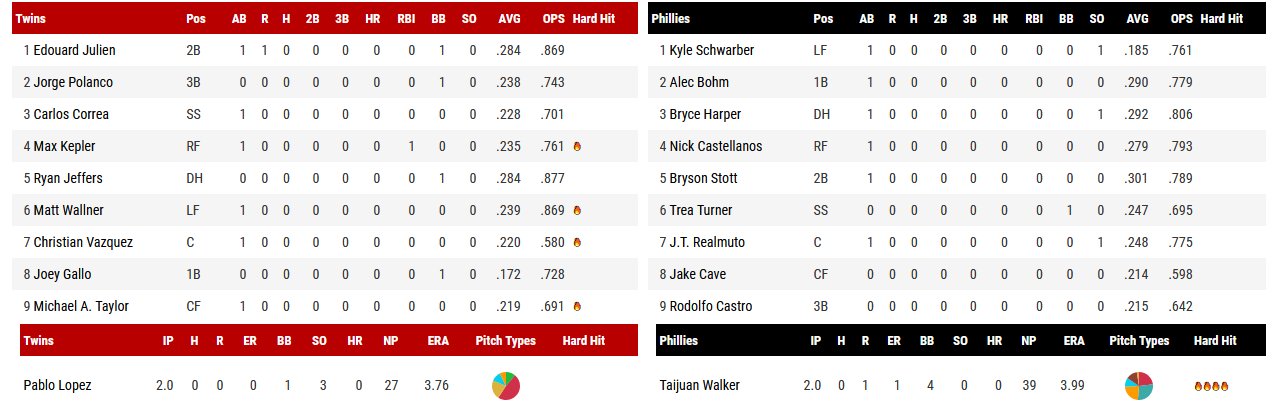Select Kyle Schwarber in Phillies lineup
1281x412 pixels.
712,50
